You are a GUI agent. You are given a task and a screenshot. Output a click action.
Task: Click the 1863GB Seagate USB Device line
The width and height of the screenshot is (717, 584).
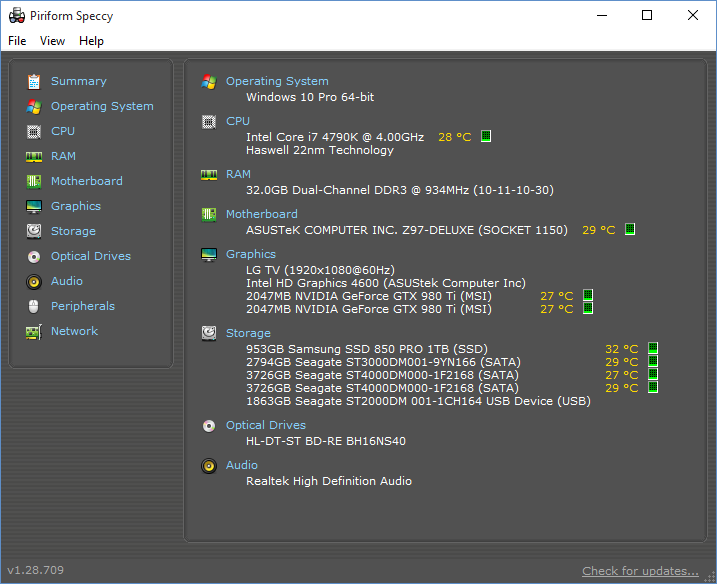pos(418,401)
